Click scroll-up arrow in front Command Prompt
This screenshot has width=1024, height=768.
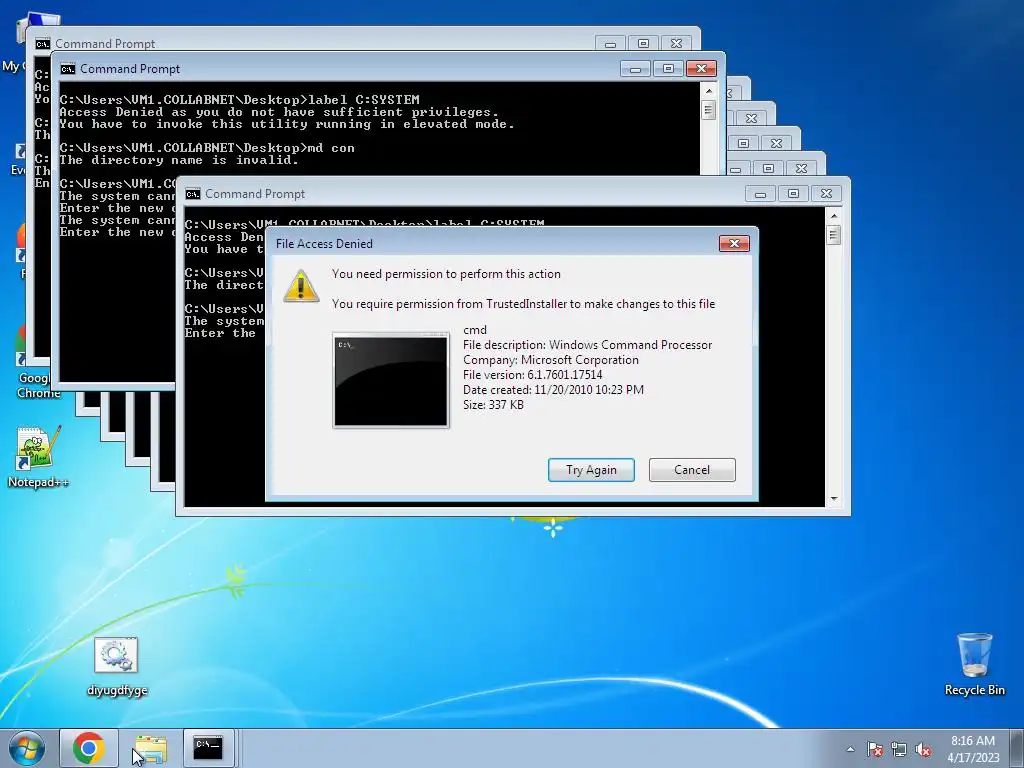(x=833, y=215)
